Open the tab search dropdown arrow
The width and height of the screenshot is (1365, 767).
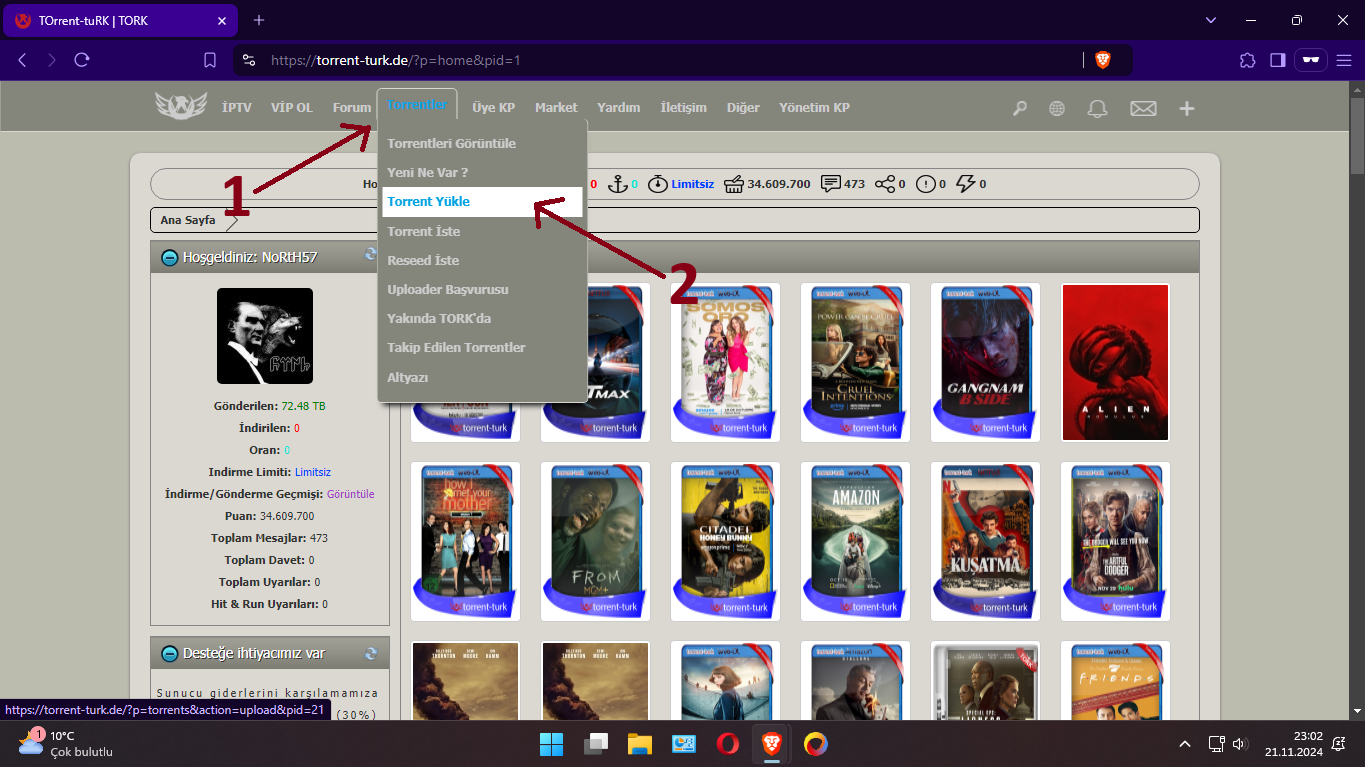pos(1211,20)
